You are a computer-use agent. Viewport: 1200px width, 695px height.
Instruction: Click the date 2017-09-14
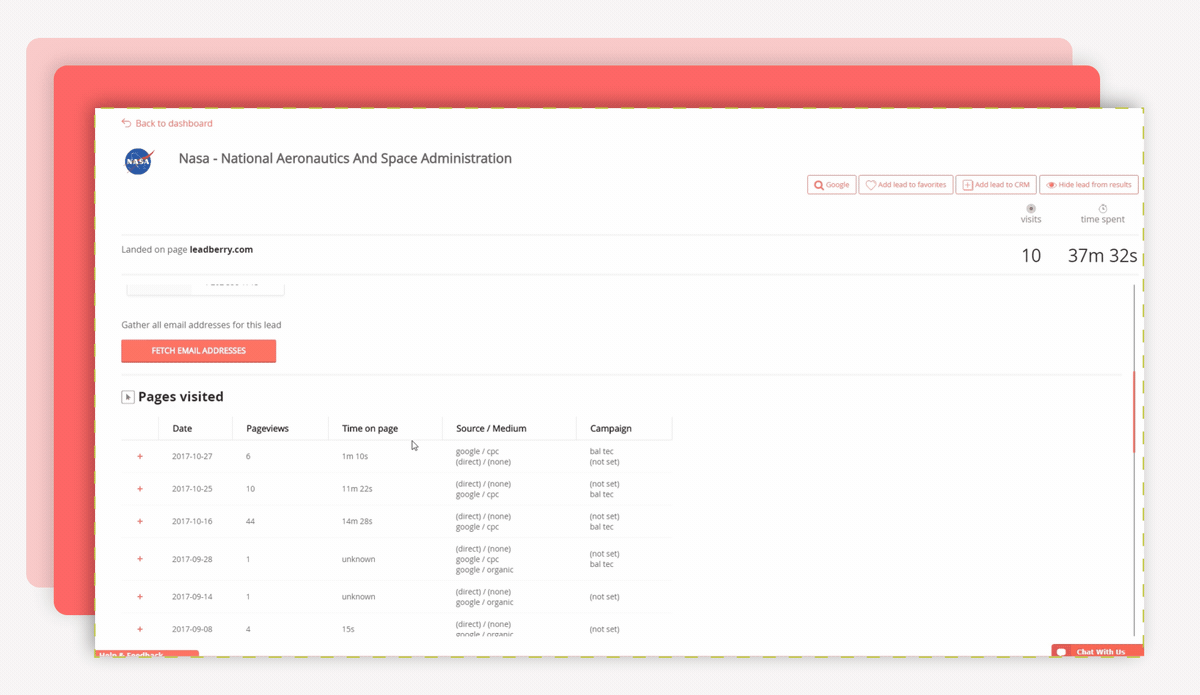point(192,597)
